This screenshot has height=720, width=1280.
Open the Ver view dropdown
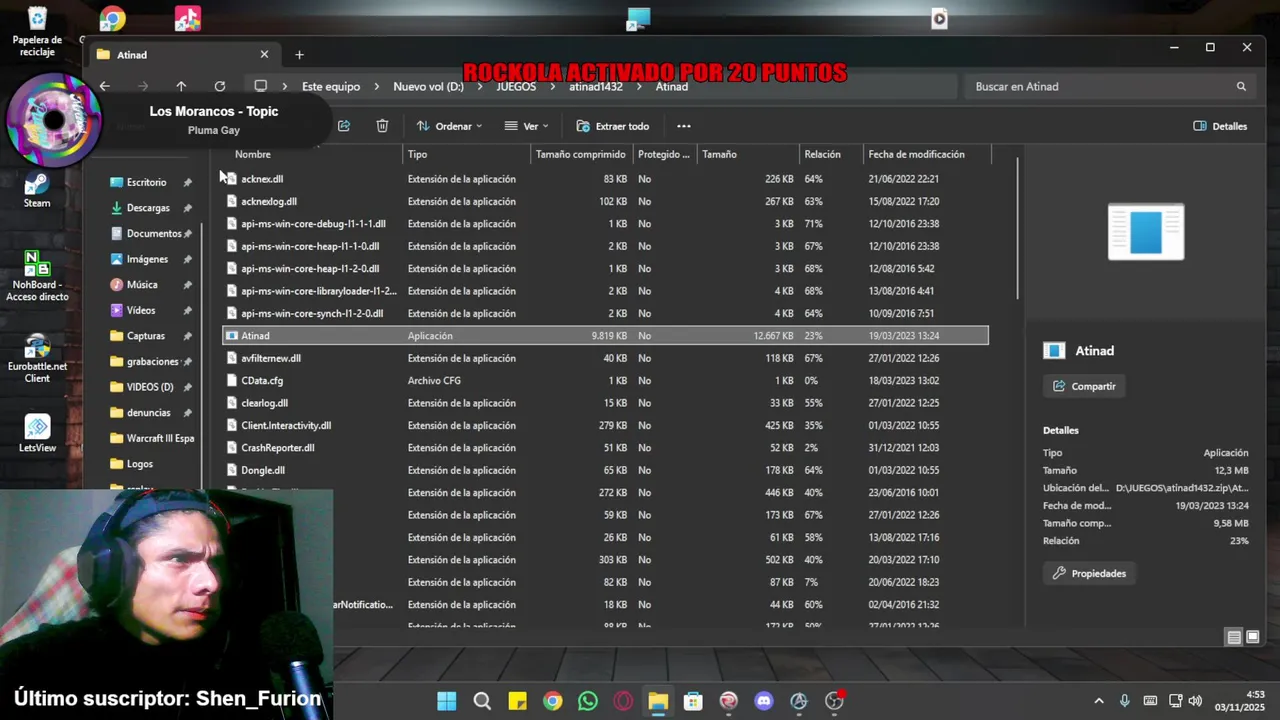tap(526, 126)
